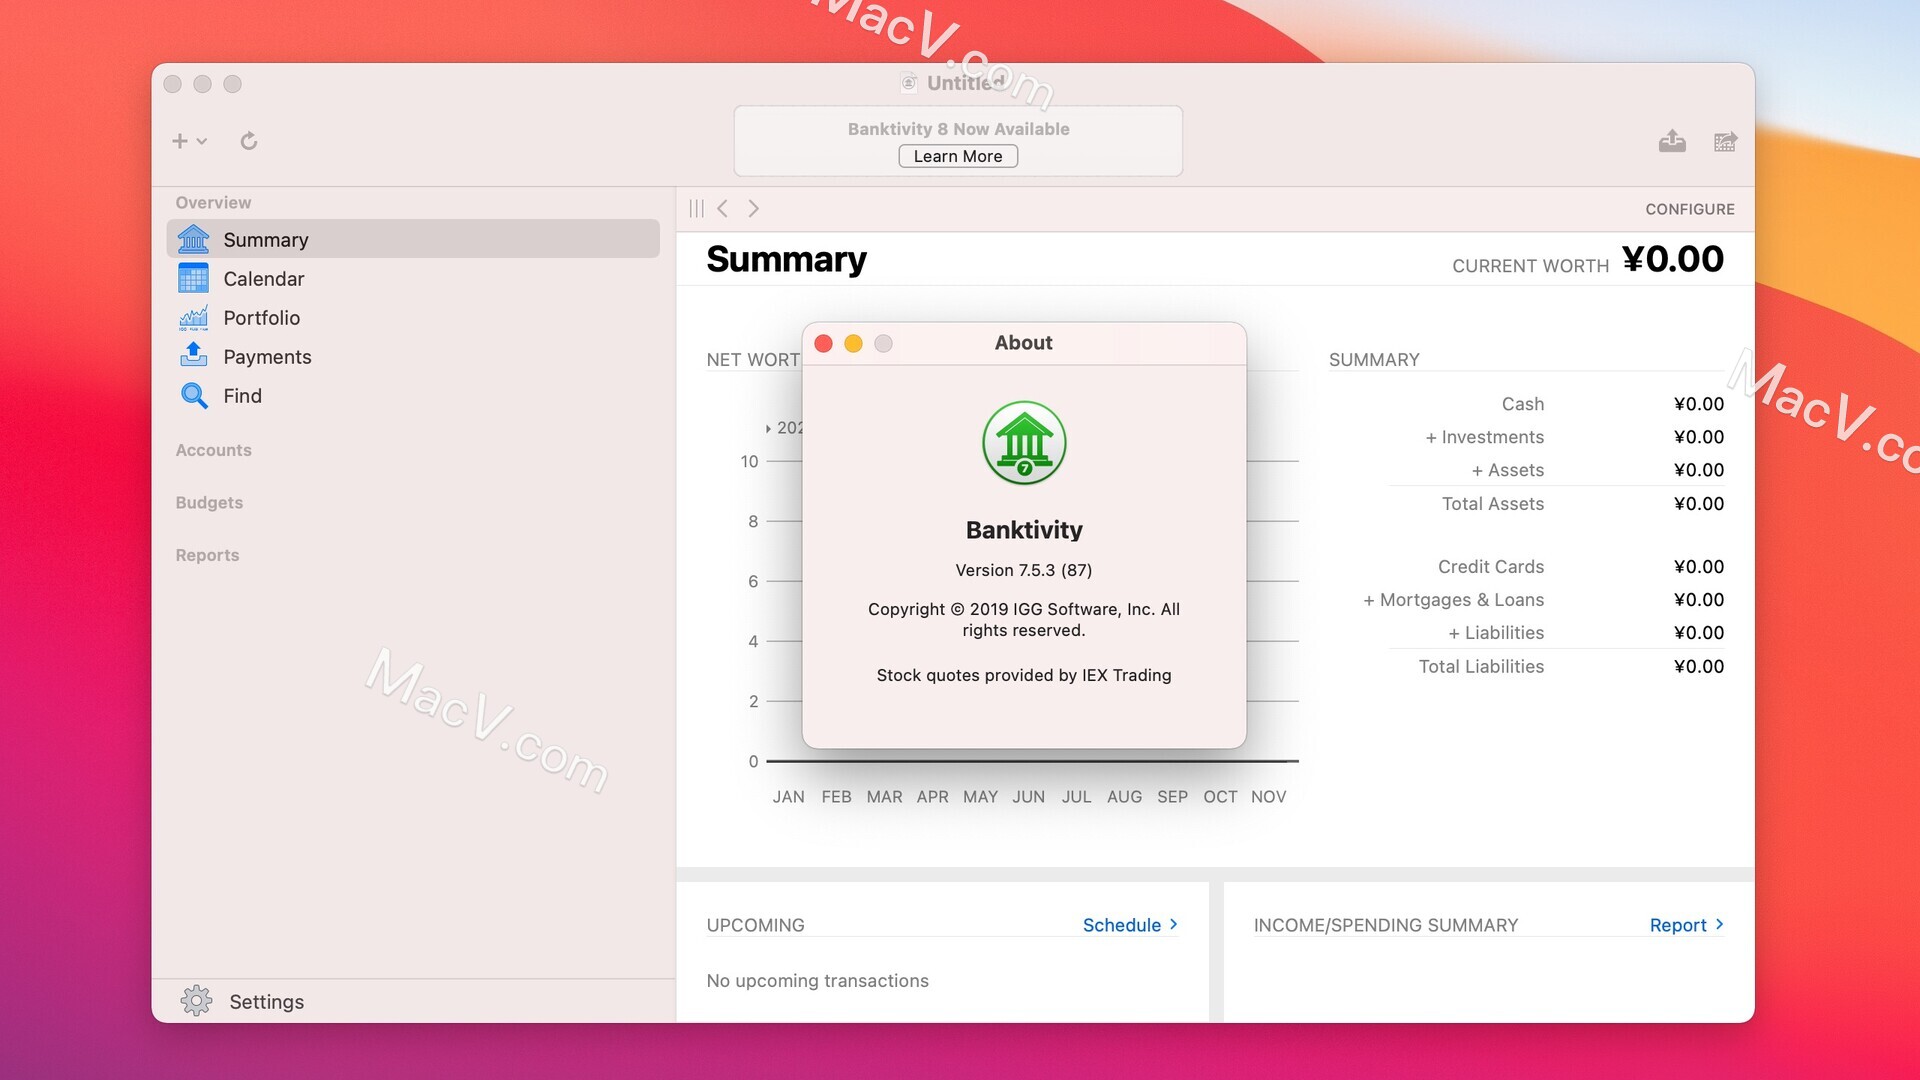Click the CONFIGURE label top right
The width and height of the screenshot is (1920, 1080).
coord(1688,208)
